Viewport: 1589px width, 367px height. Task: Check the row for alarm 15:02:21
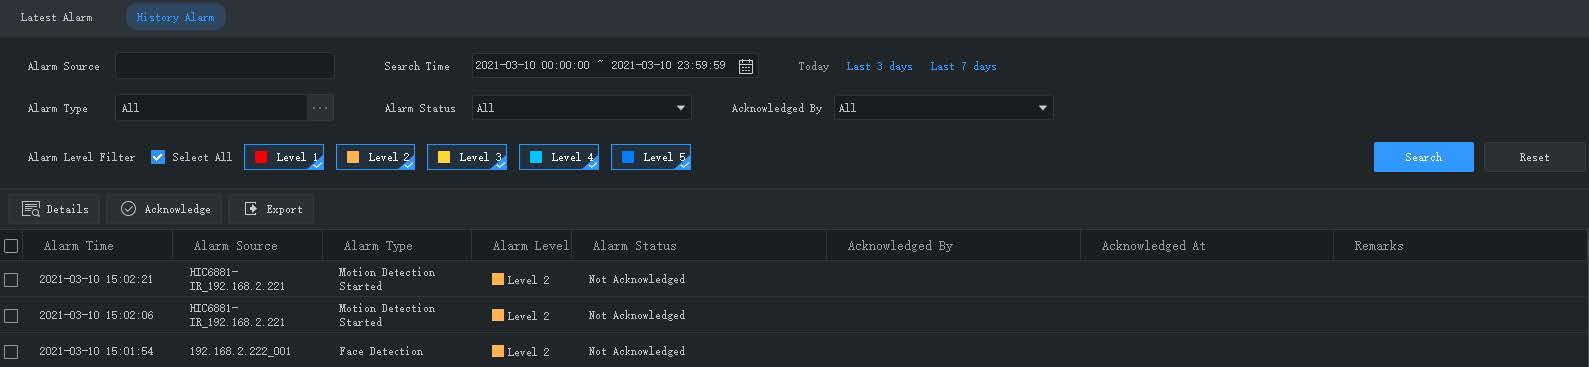point(11,280)
